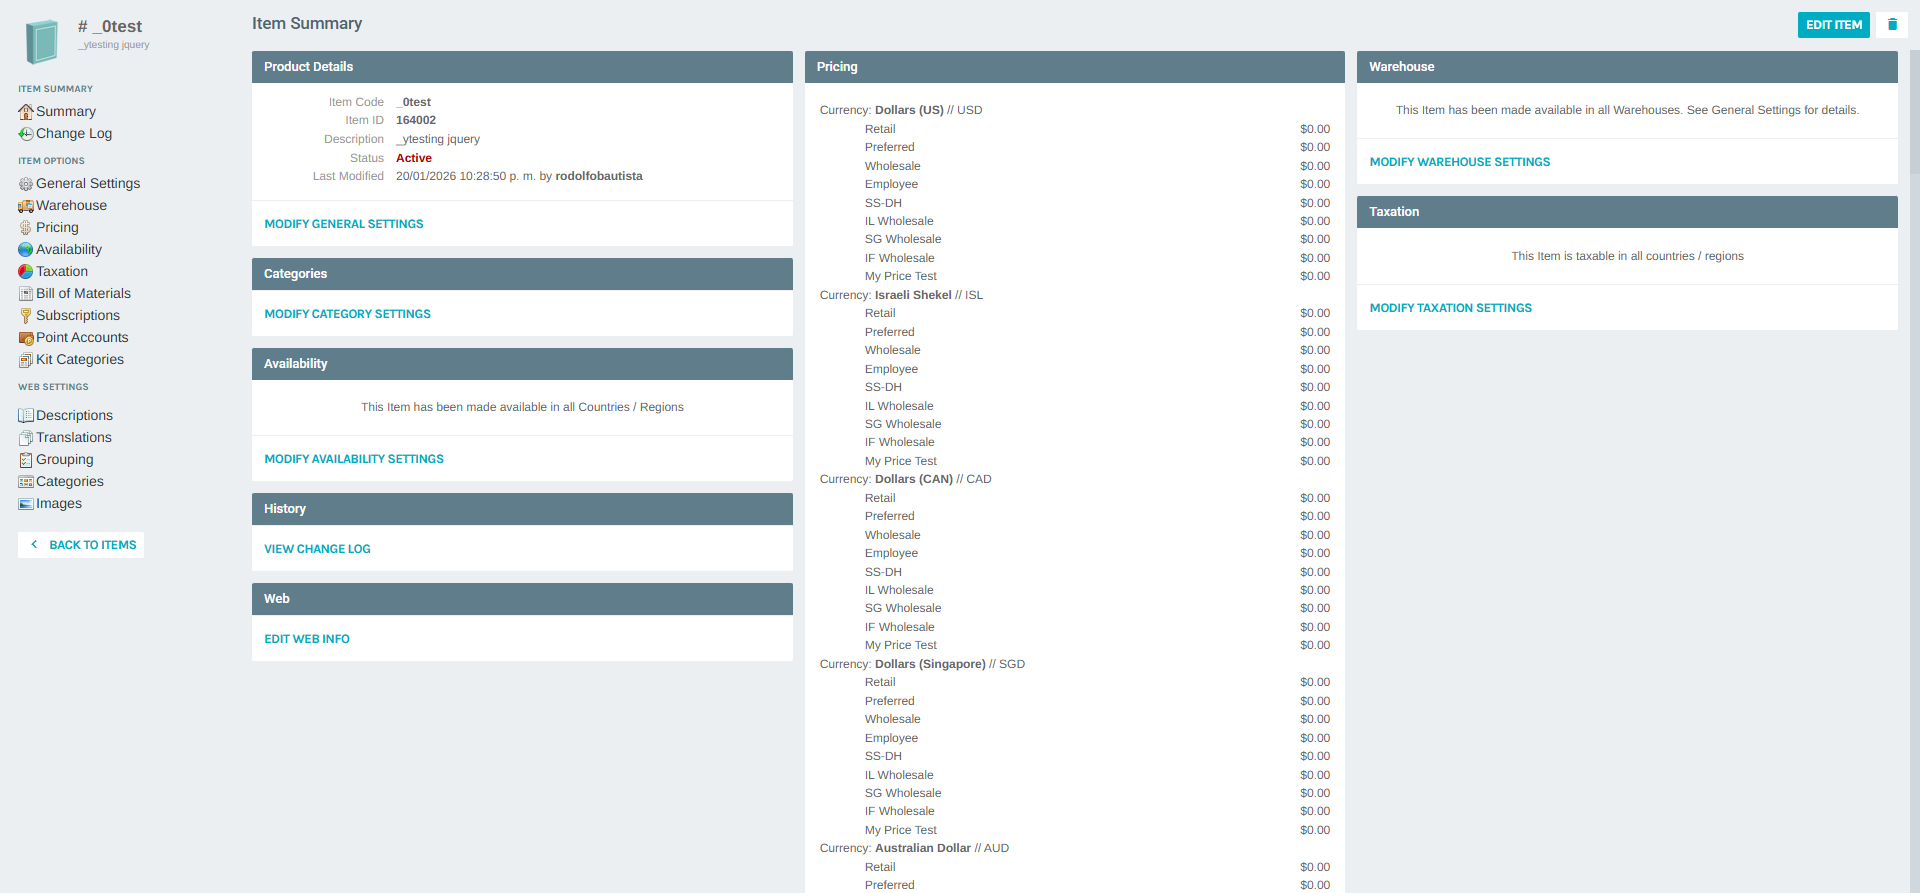Click the Images icon in sidebar
The width and height of the screenshot is (1920, 893).
coord(26,504)
